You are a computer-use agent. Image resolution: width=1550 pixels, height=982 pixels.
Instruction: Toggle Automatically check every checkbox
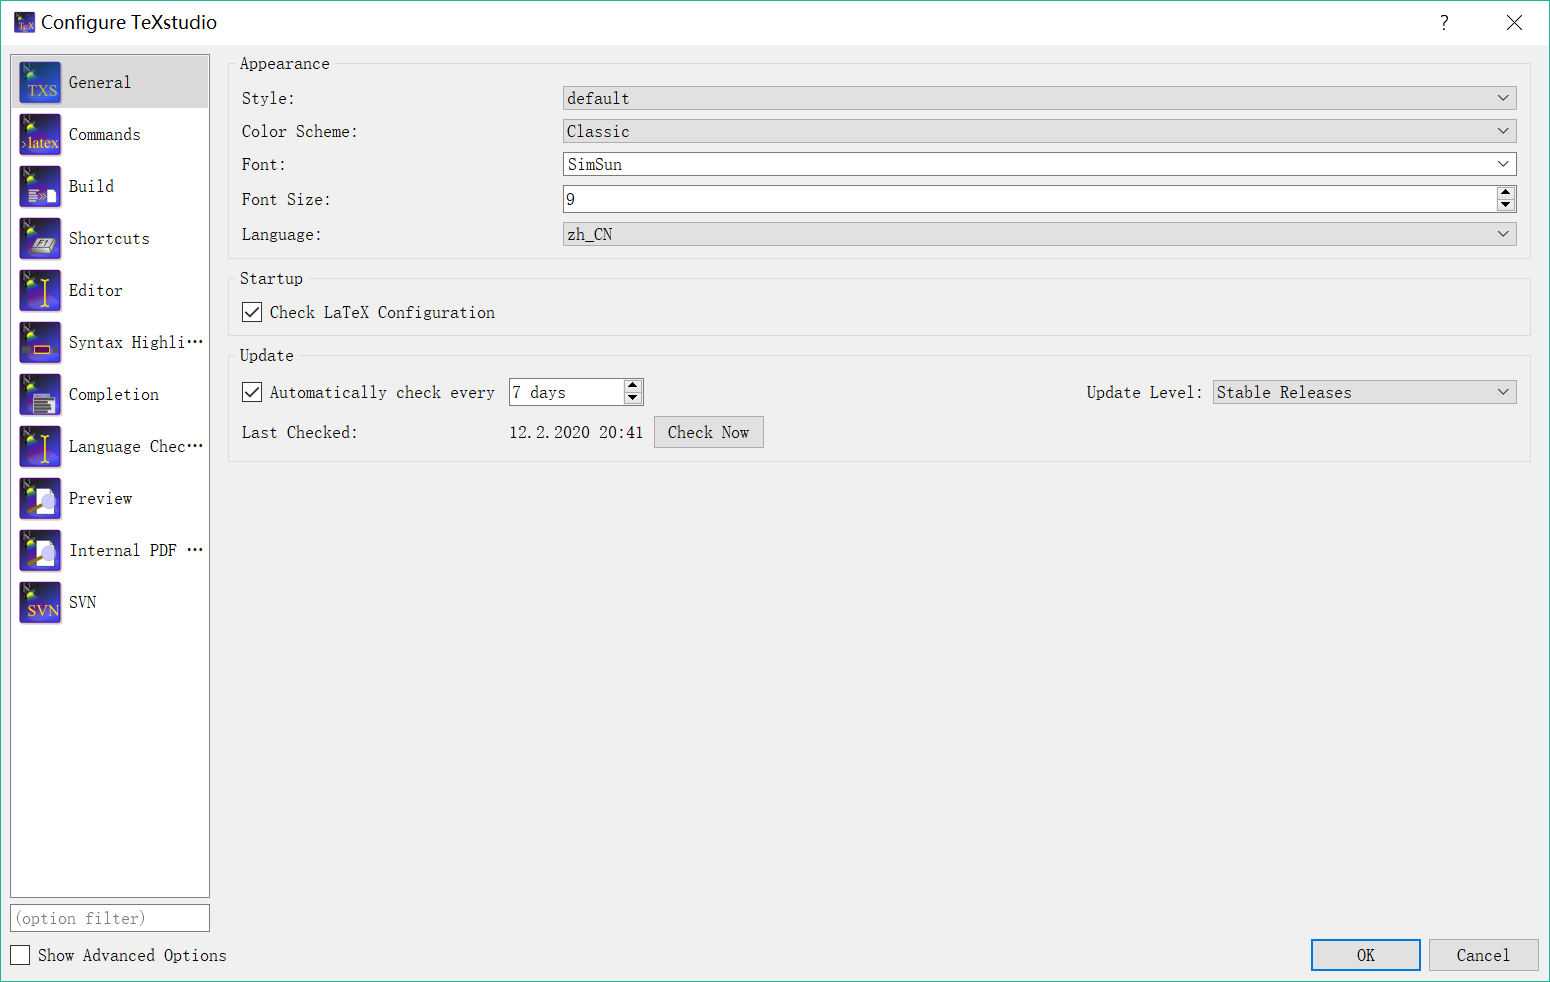252,392
